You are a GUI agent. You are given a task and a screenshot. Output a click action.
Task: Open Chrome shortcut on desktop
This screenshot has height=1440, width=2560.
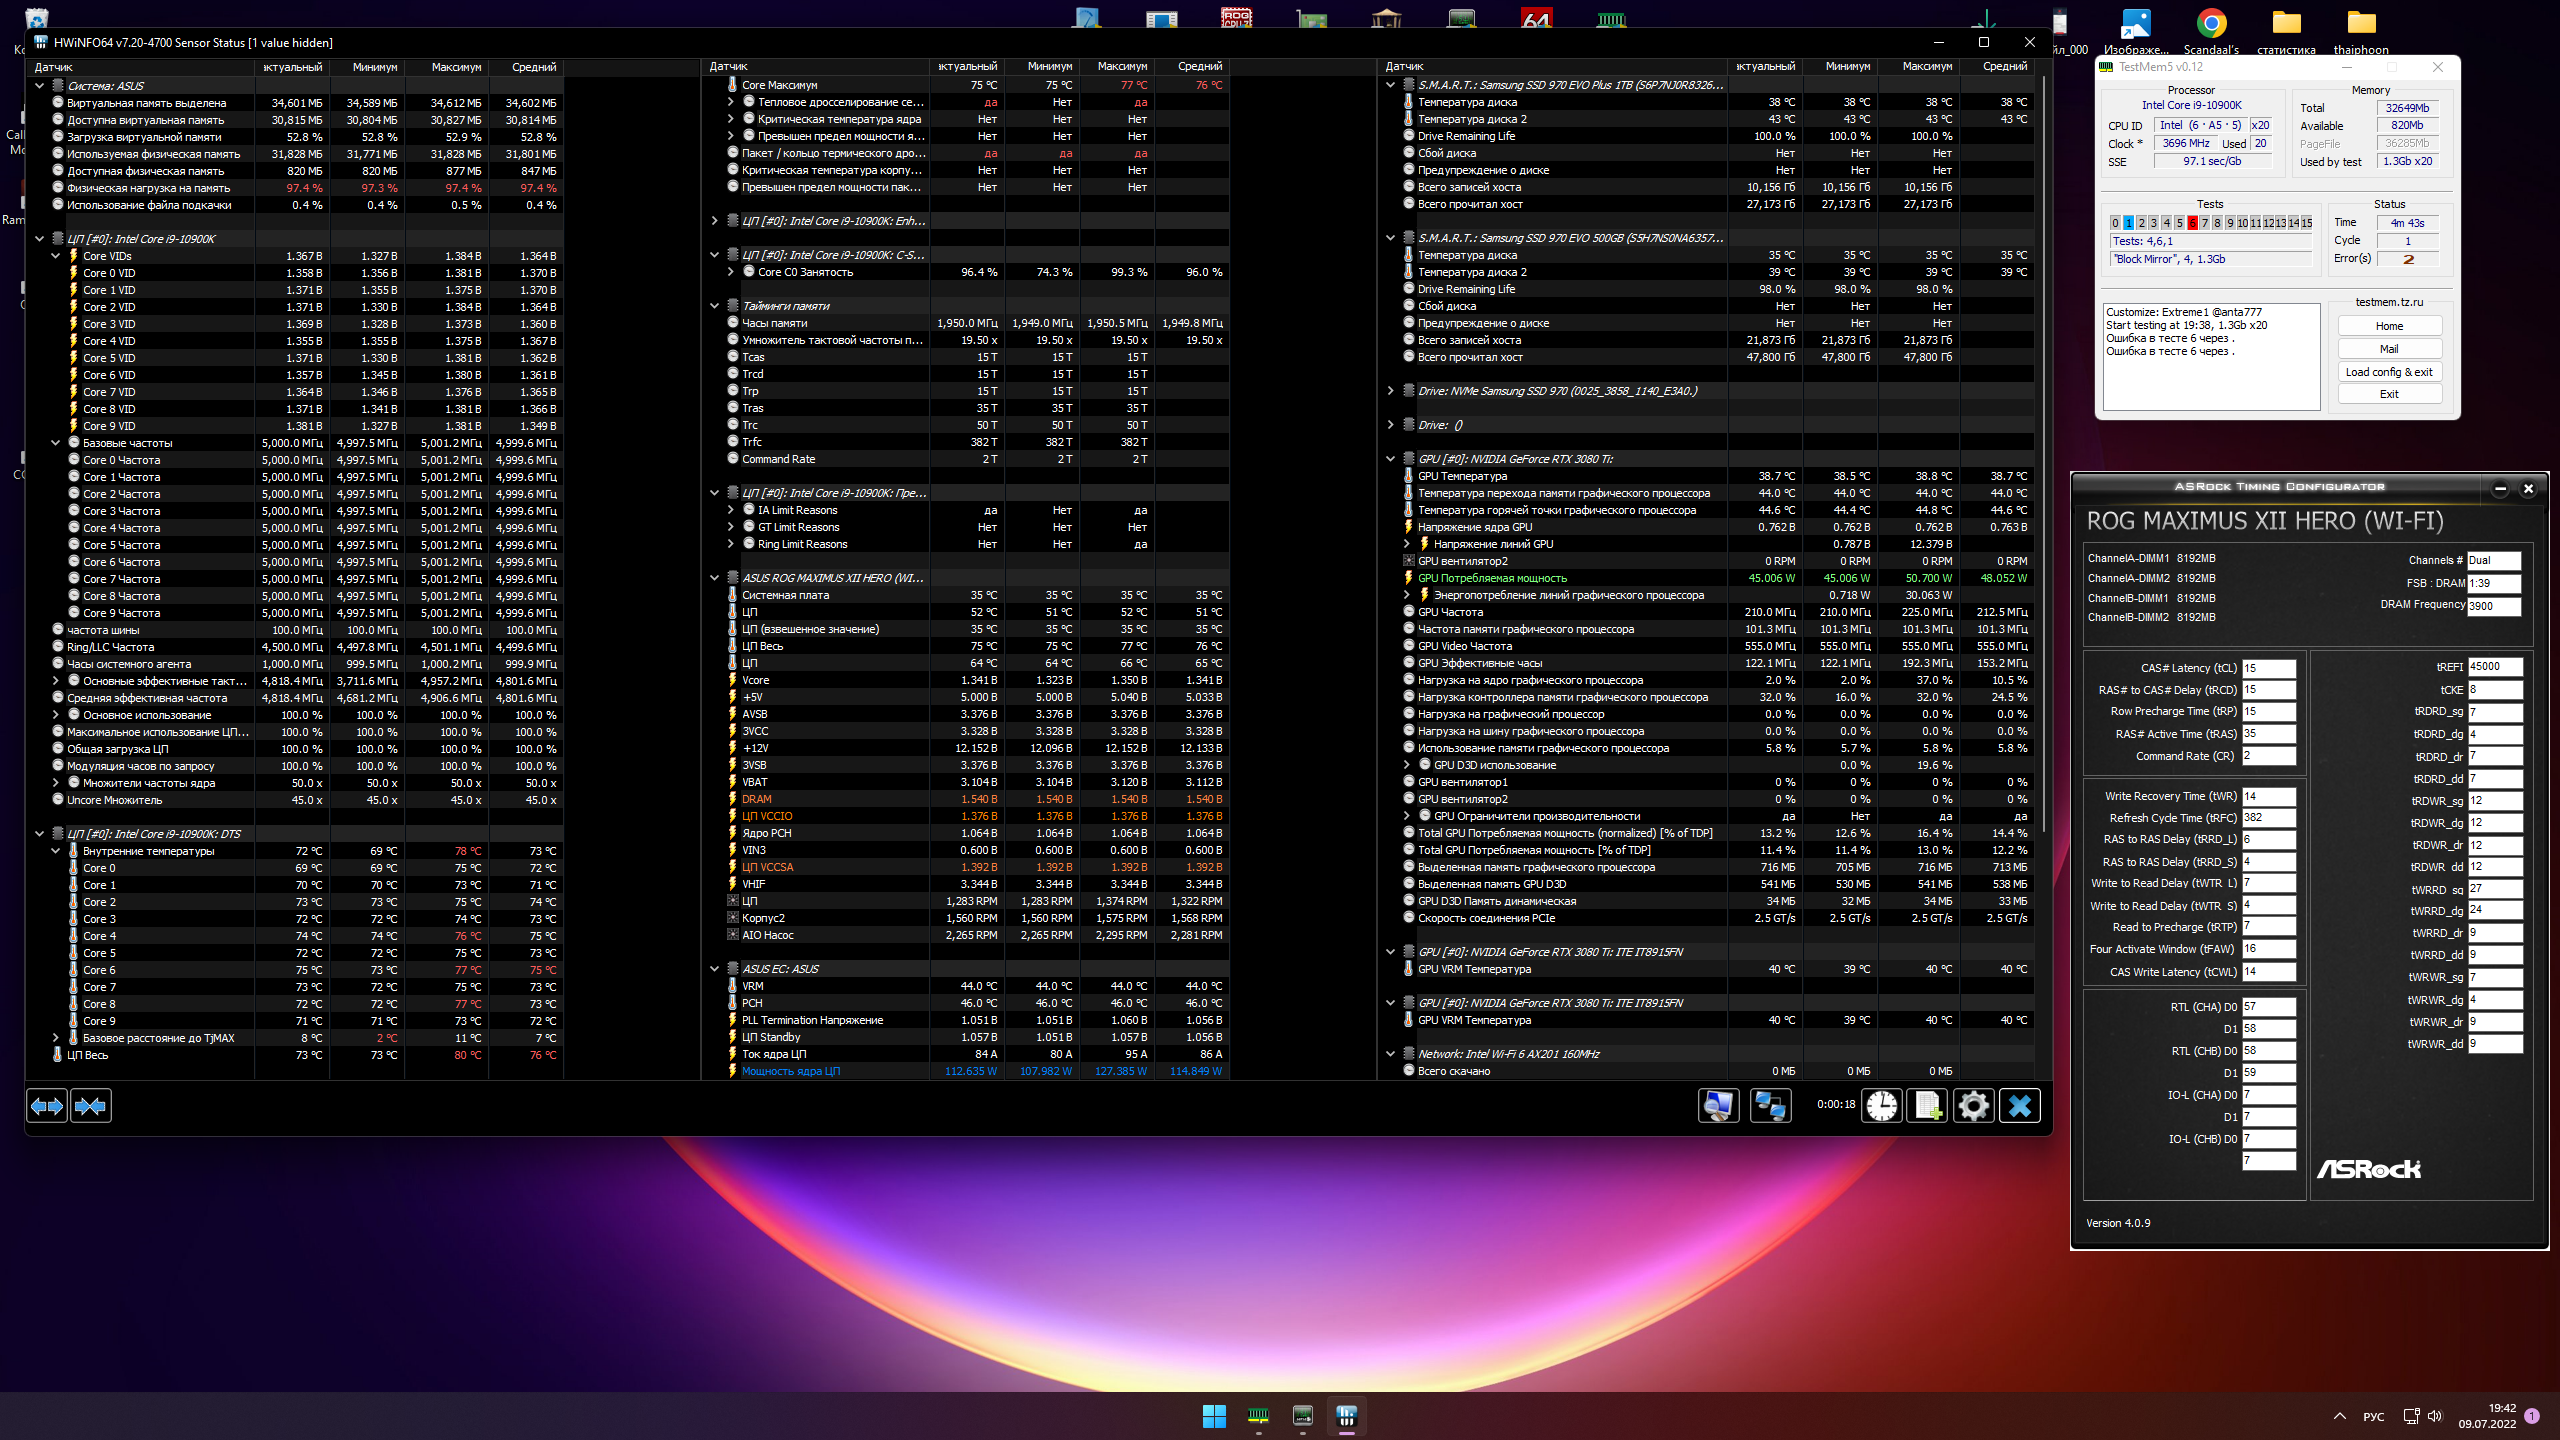coord(2211,24)
